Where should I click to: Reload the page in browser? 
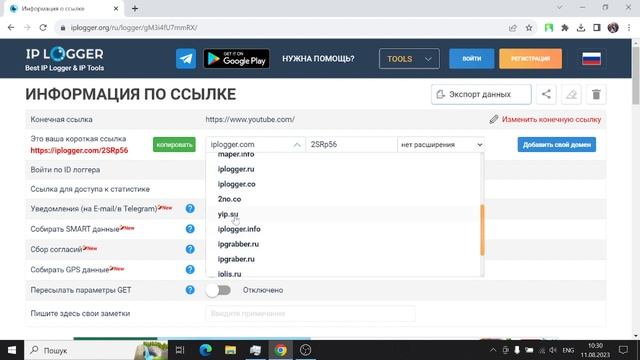pos(43,28)
